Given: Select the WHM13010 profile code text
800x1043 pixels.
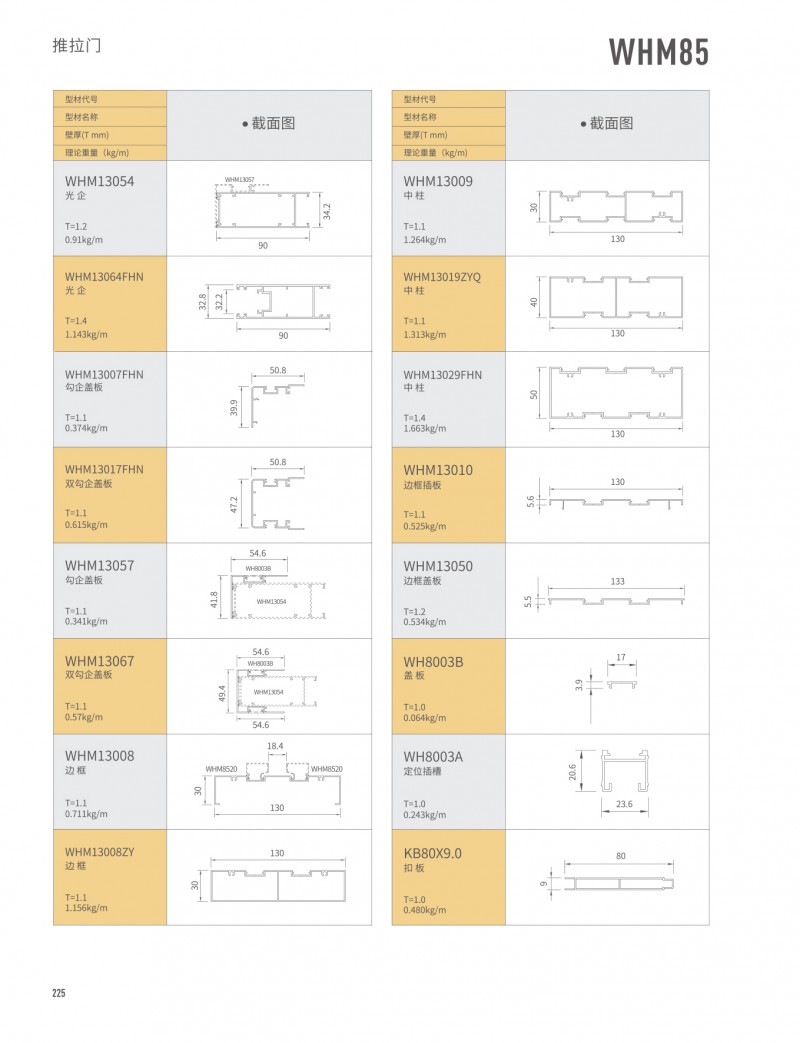Looking at the screenshot, I should click(438, 470).
